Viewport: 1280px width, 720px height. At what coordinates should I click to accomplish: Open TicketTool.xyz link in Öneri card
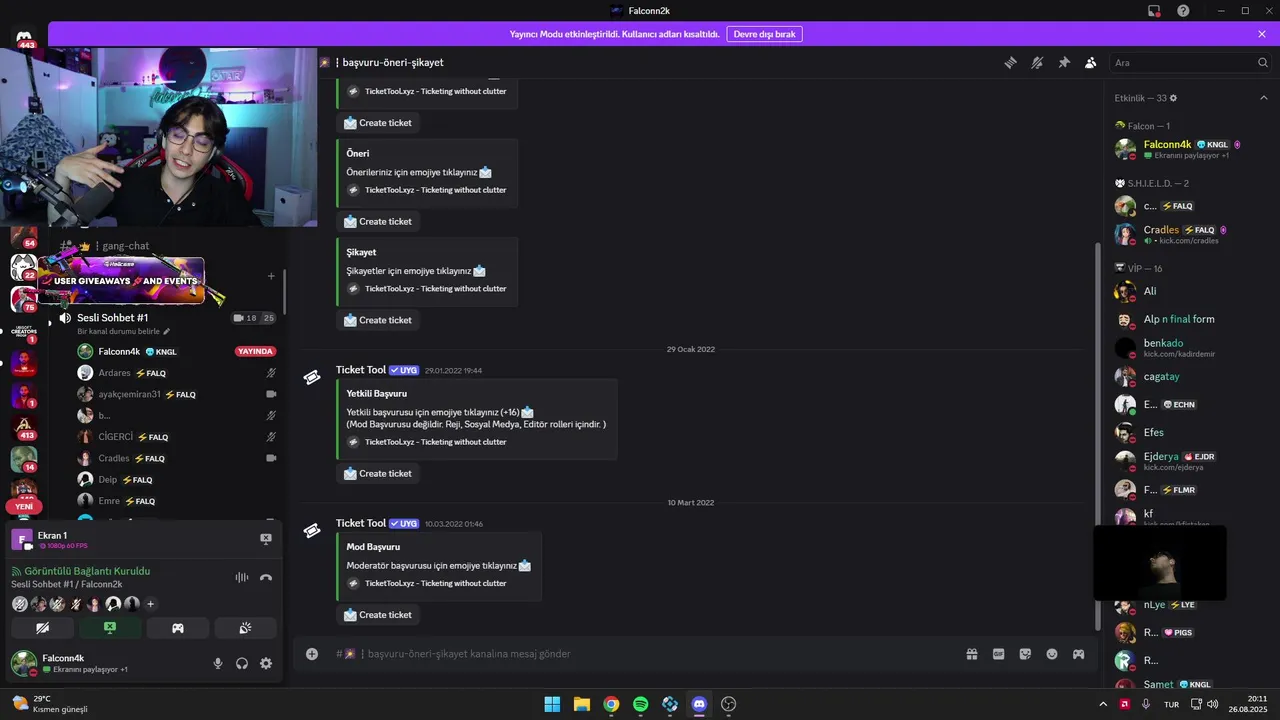coord(435,190)
